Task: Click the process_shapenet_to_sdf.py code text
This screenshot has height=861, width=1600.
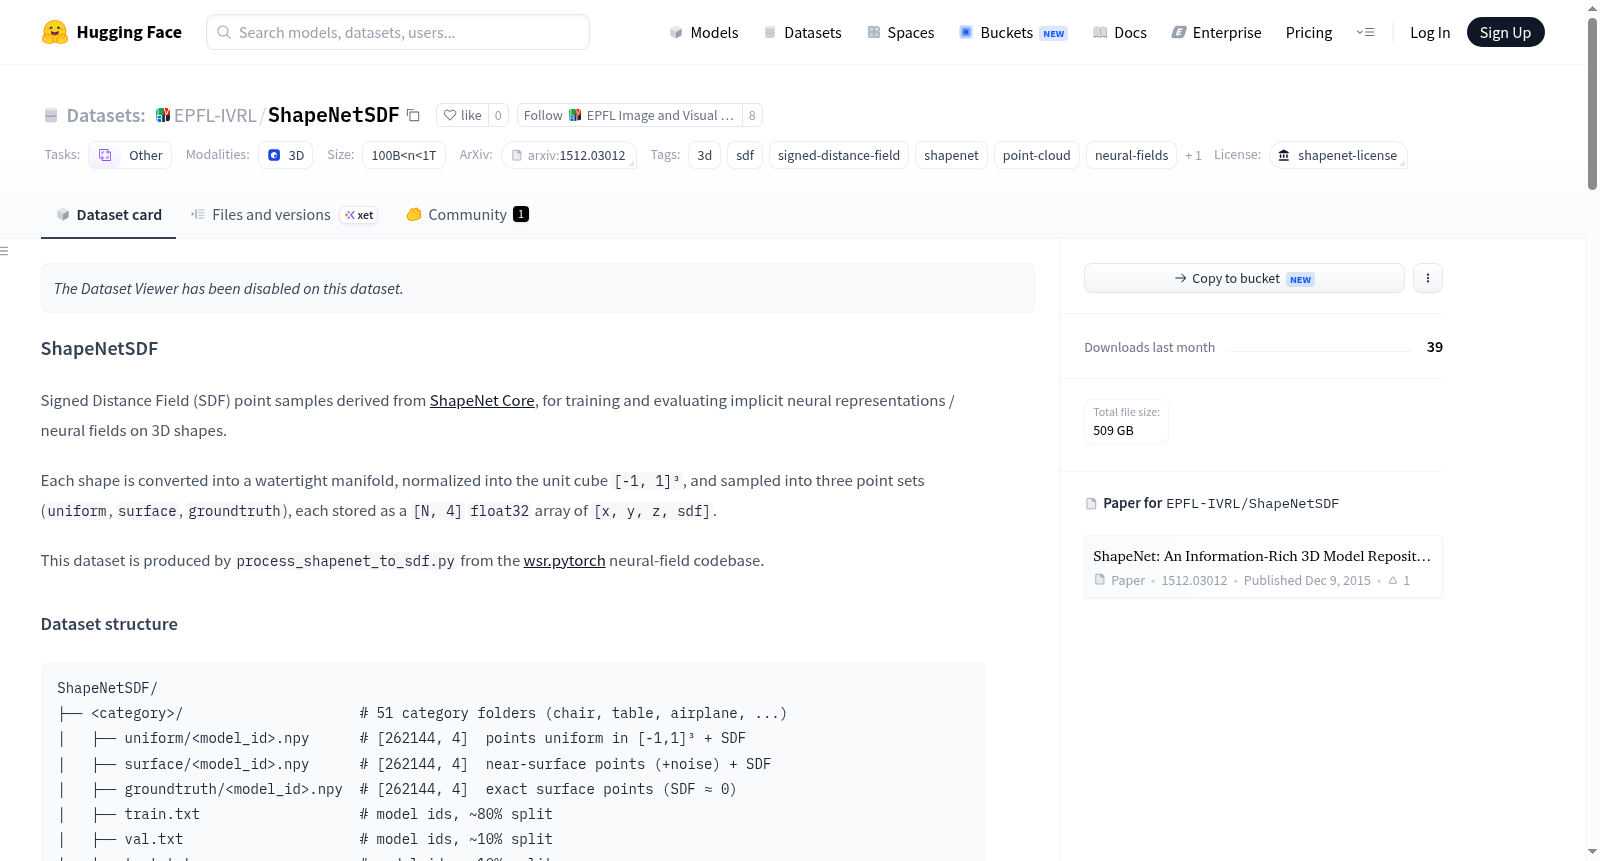Action: (346, 561)
